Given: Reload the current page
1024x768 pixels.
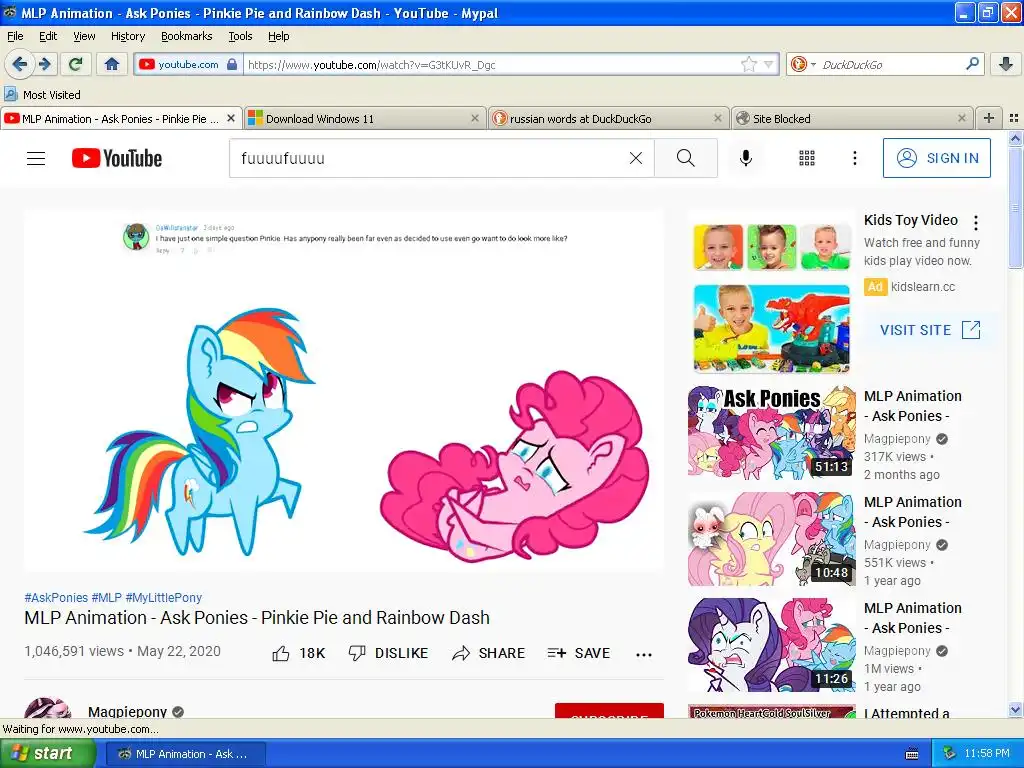Looking at the screenshot, I should [76, 64].
